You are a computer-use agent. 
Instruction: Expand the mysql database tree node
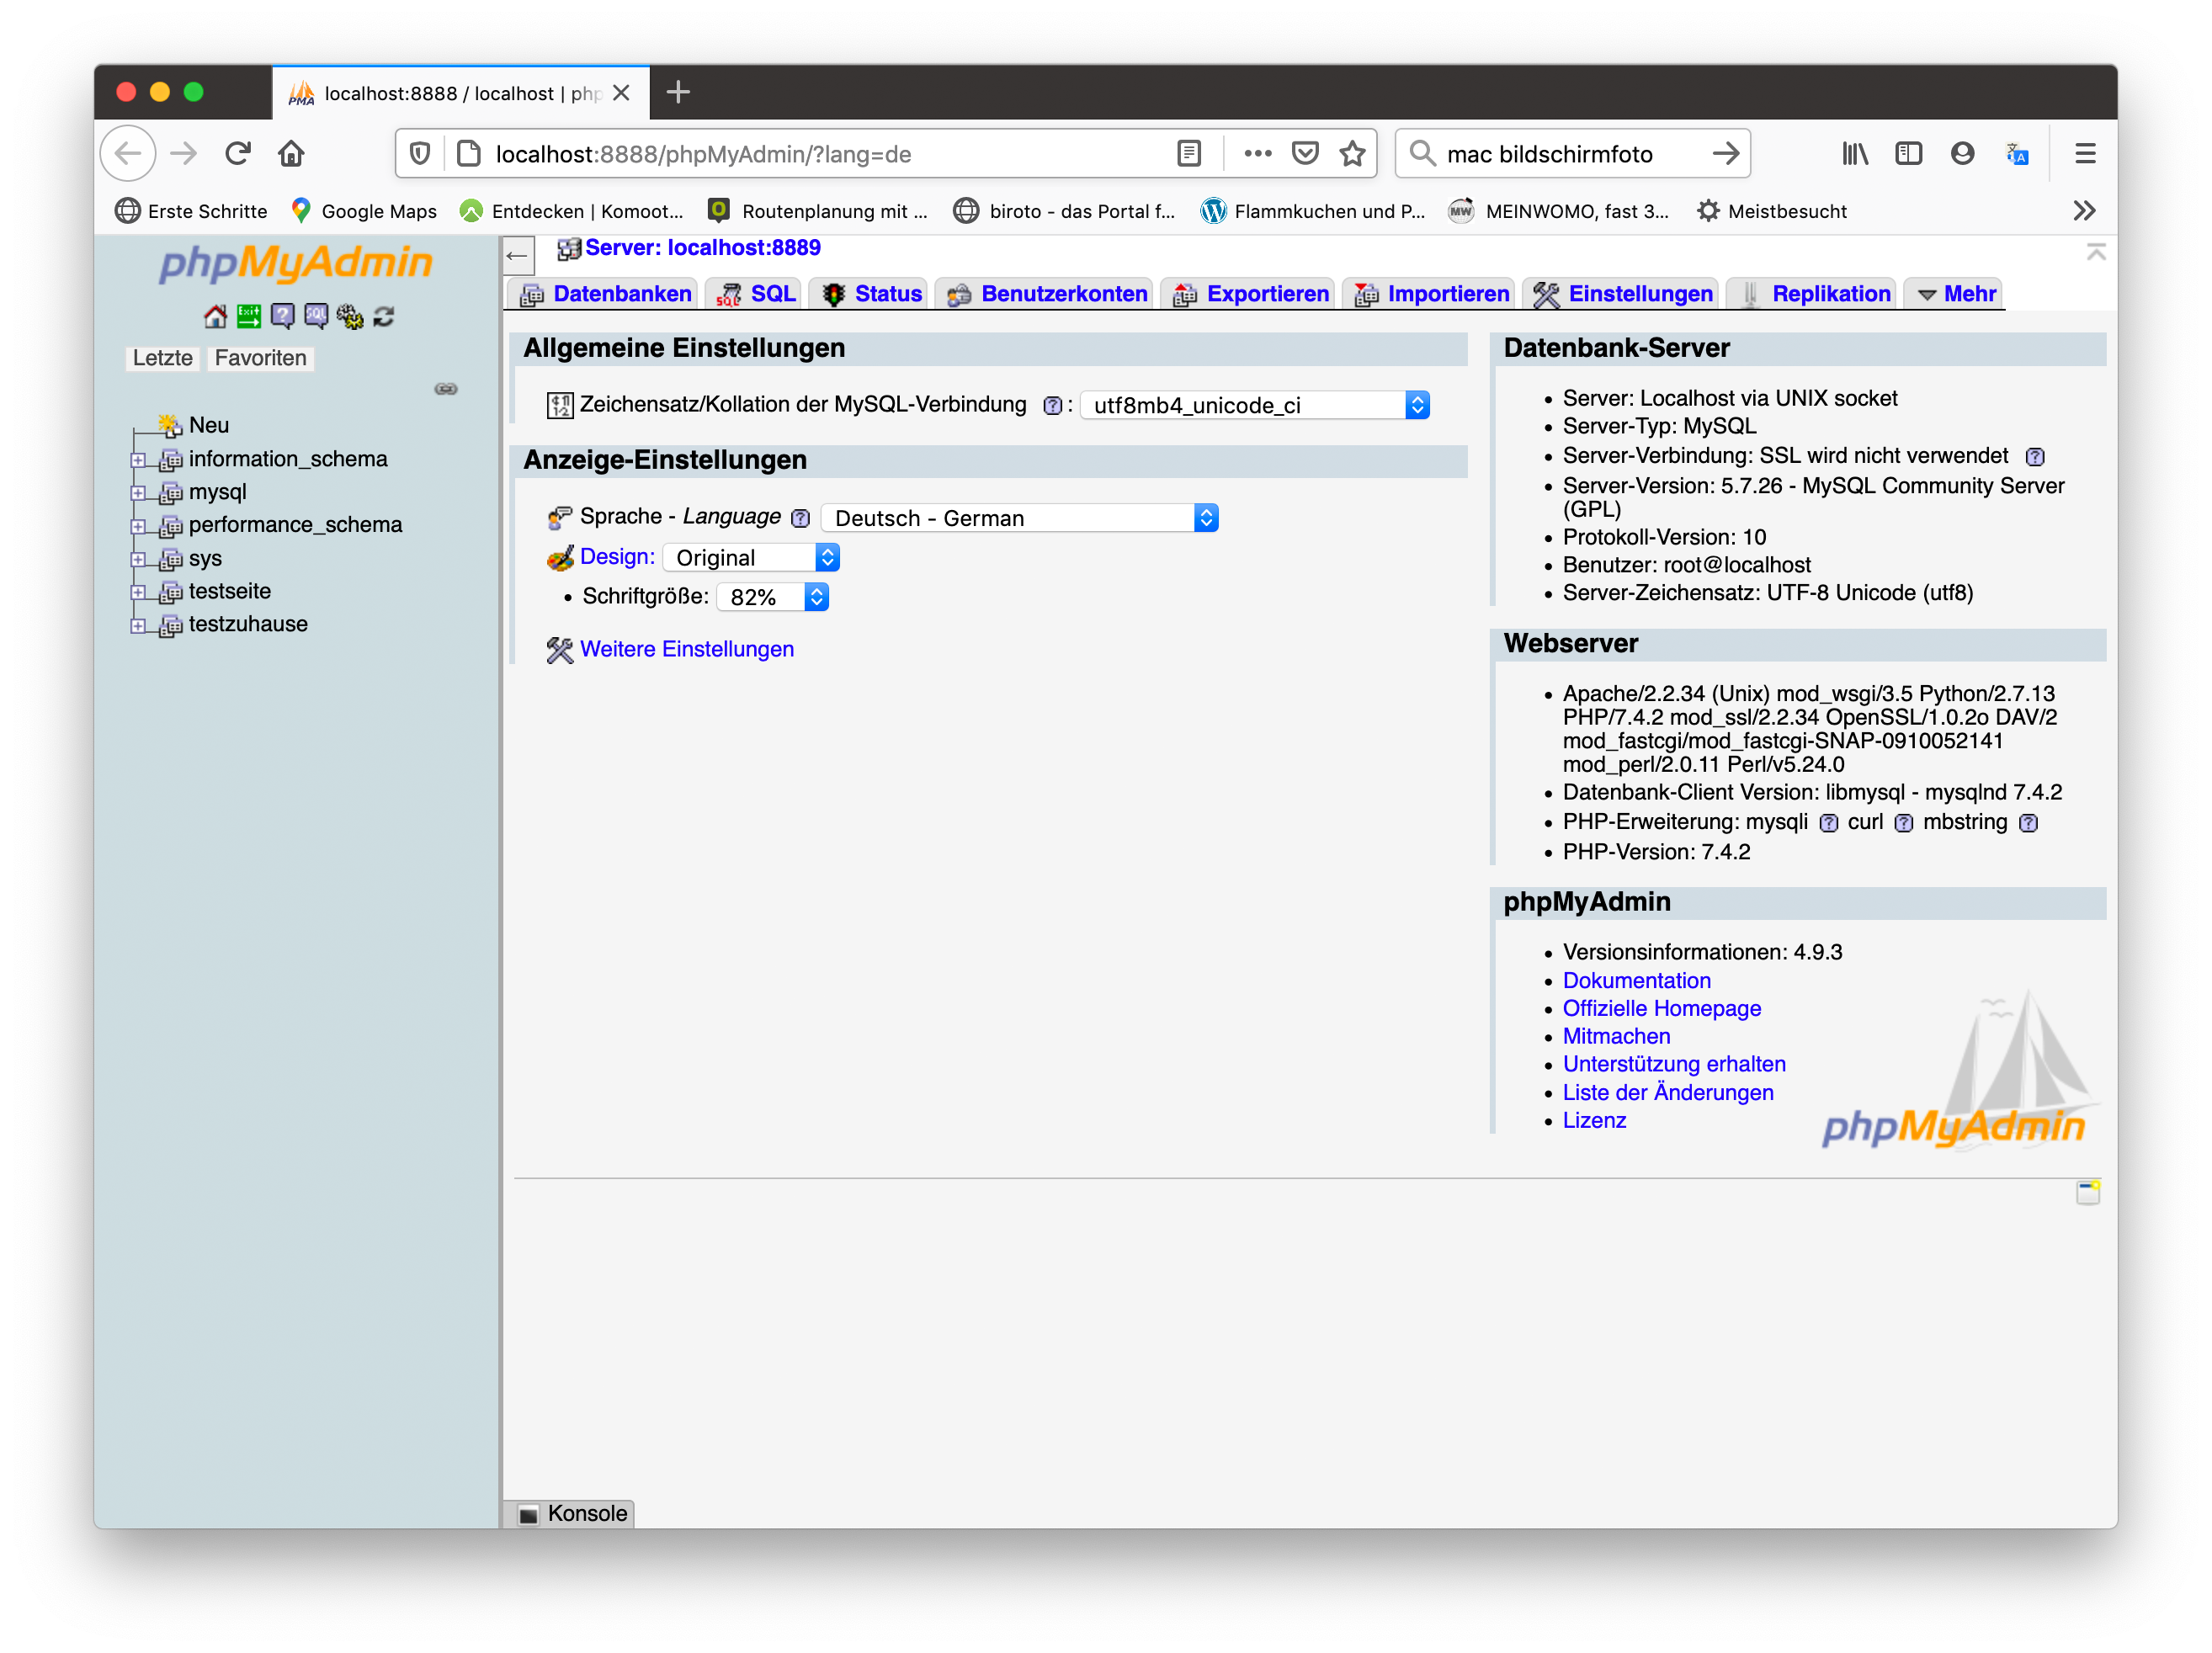[138, 493]
